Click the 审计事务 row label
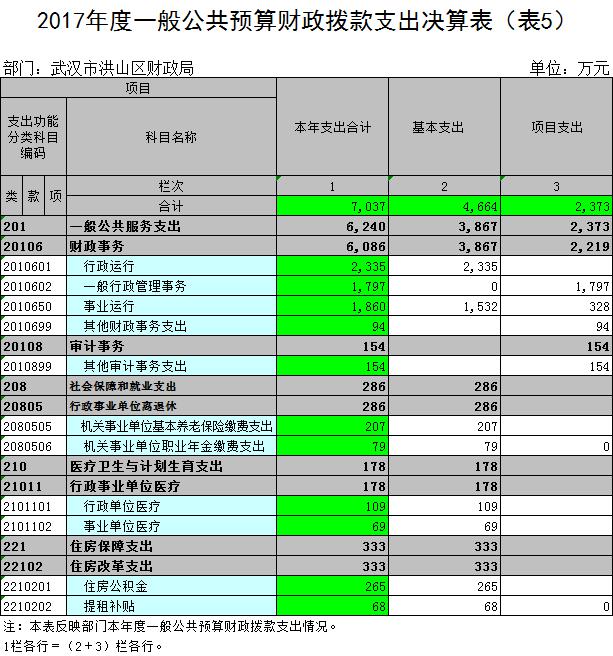 [90, 346]
